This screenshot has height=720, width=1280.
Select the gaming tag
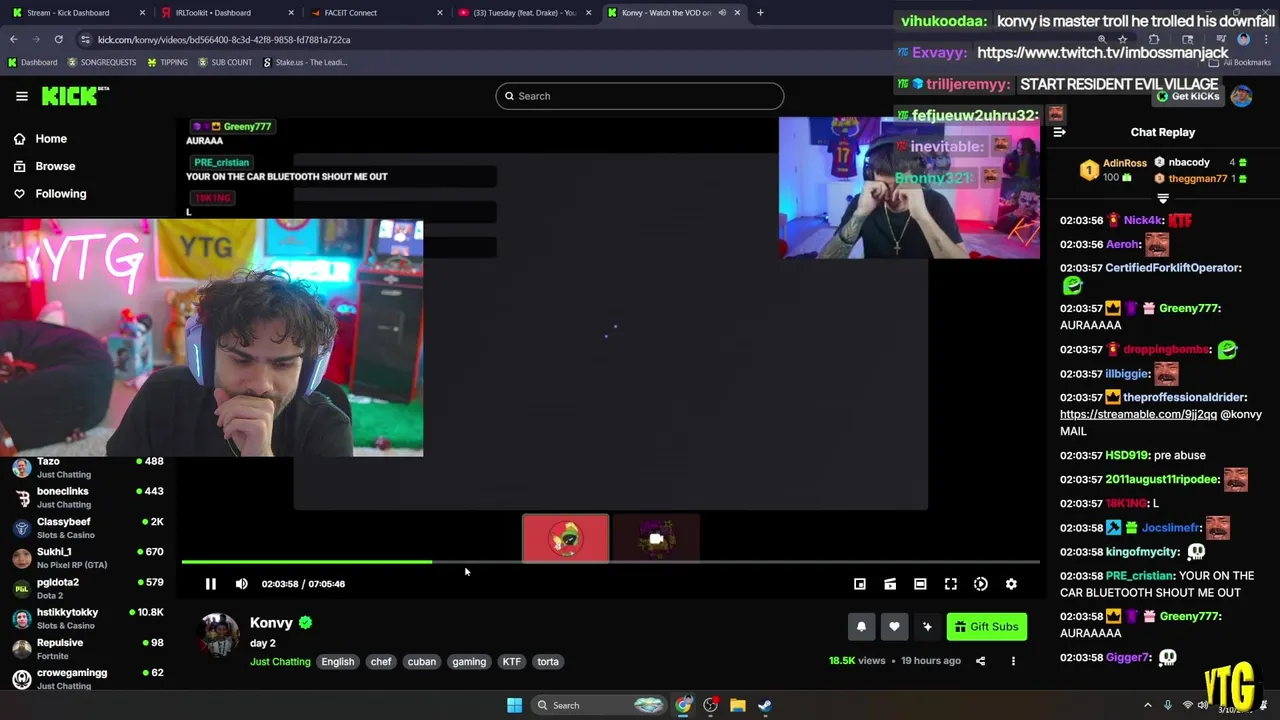tap(469, 662)
